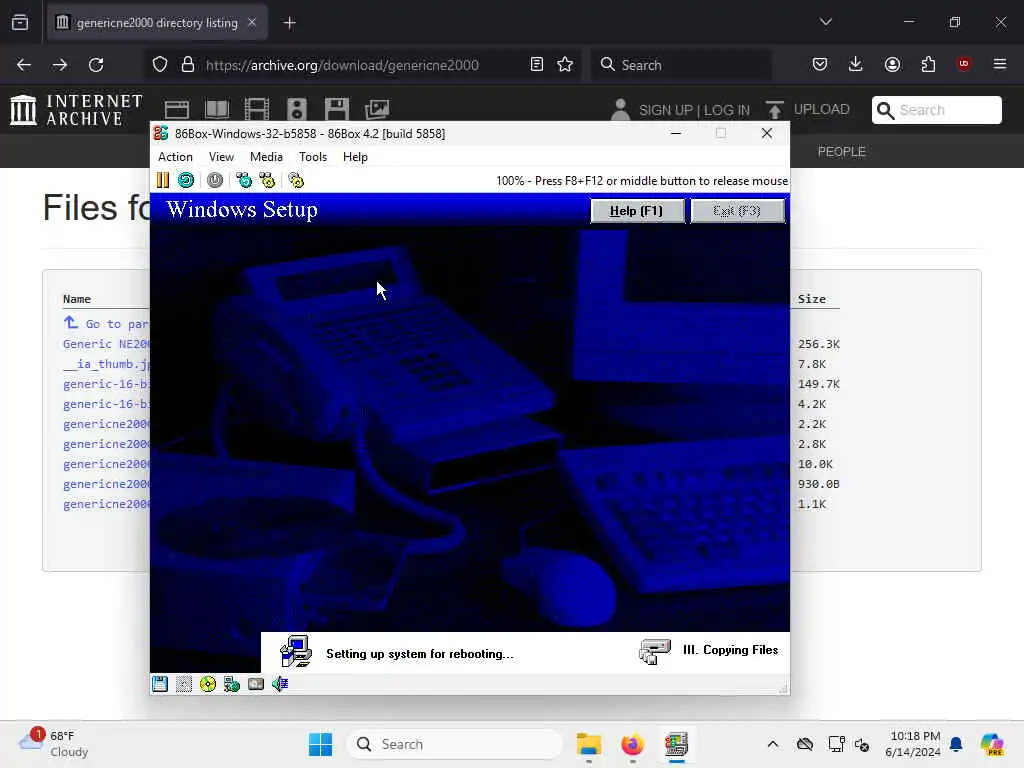Click the uBlock Origin extension icon
Viewport: 1024px width, 768px height.
pos(963,65)
